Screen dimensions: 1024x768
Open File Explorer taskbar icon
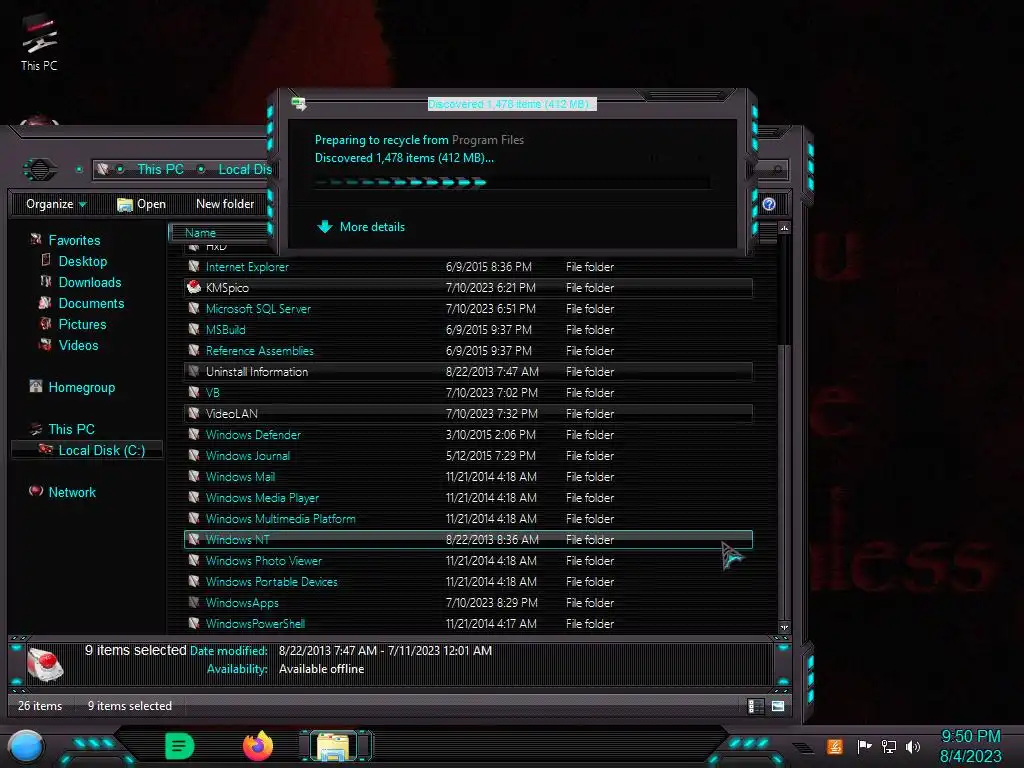[x=334, y=746]
